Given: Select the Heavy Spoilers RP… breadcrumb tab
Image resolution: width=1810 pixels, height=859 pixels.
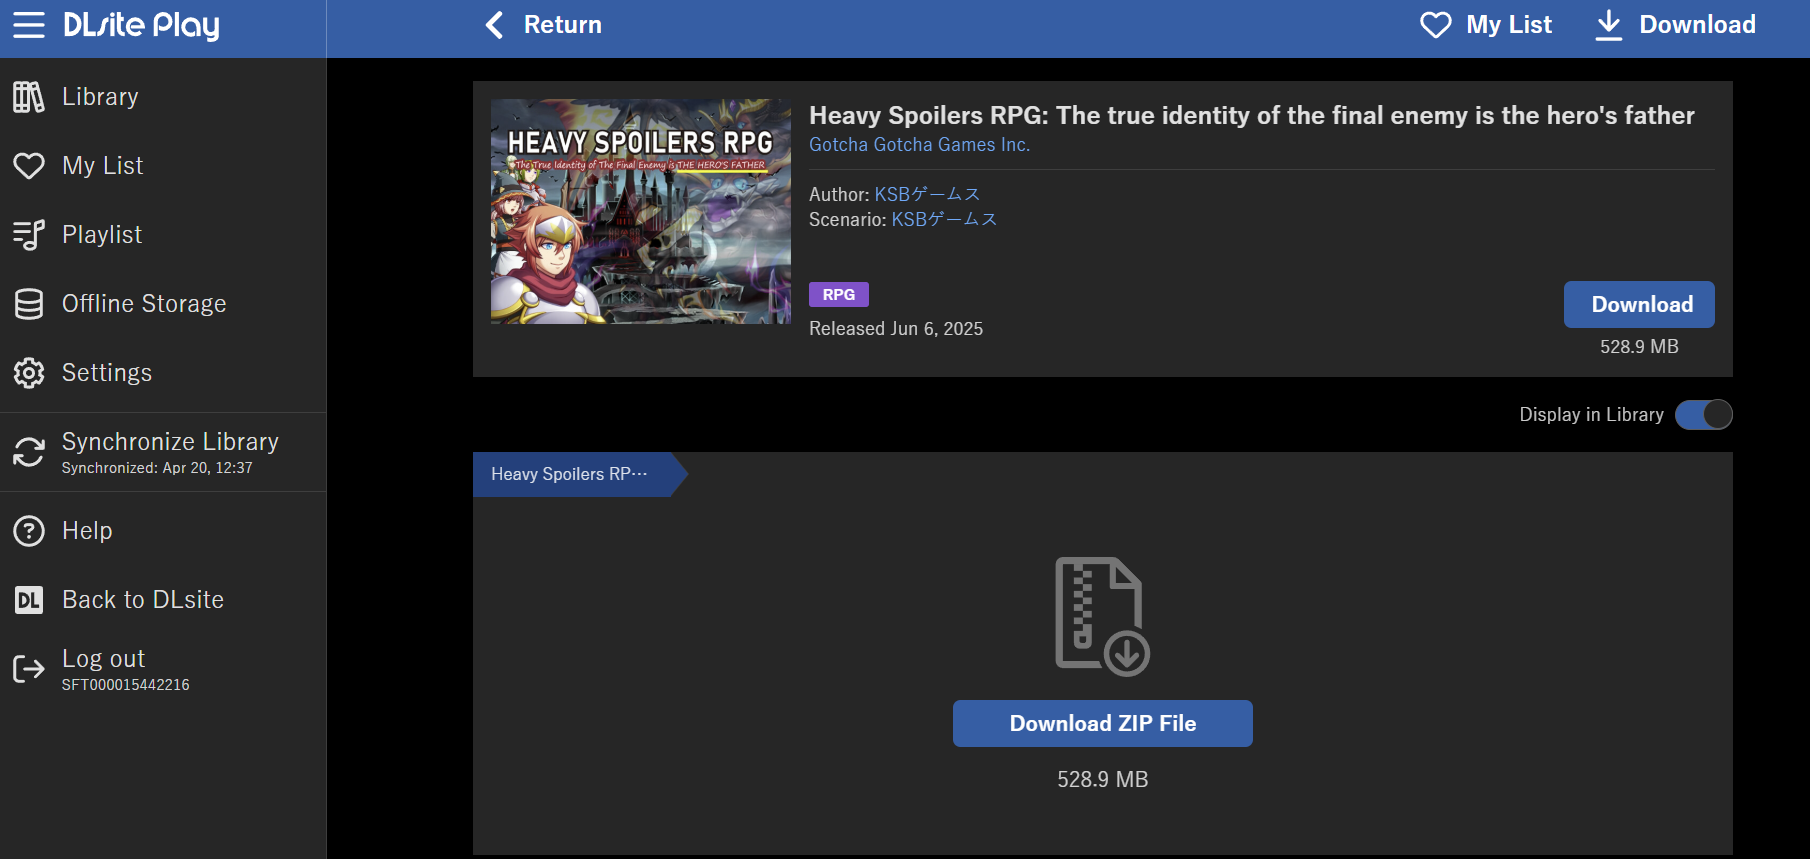Looking at the screenshot, I should coord(578,474).
